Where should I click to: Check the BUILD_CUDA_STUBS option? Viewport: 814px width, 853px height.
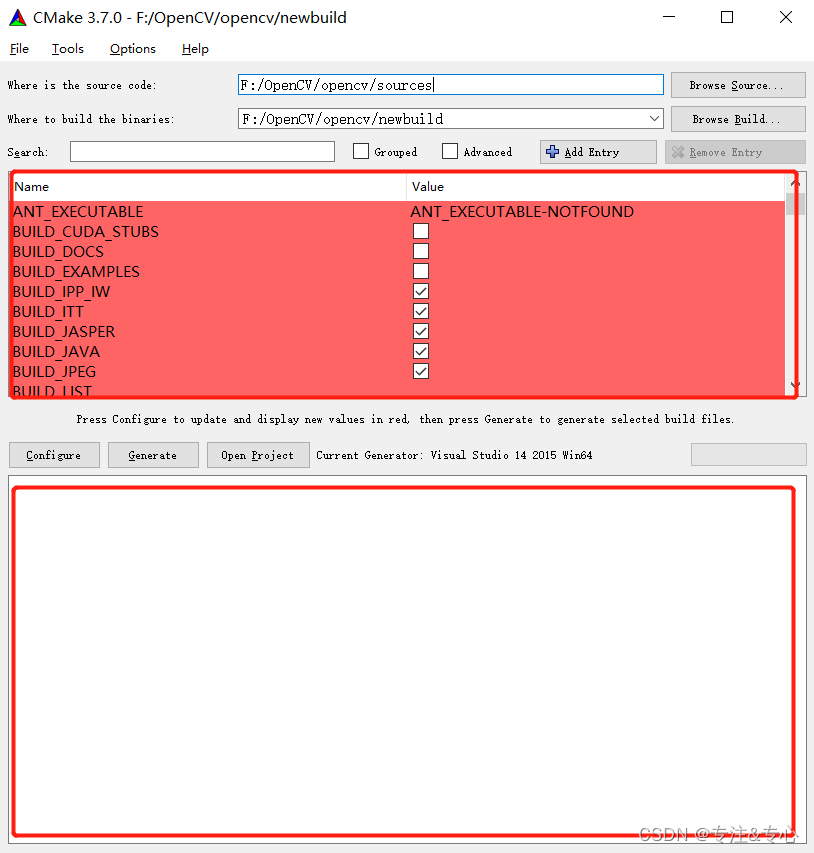pyautogui.click(x=421, y=231)
